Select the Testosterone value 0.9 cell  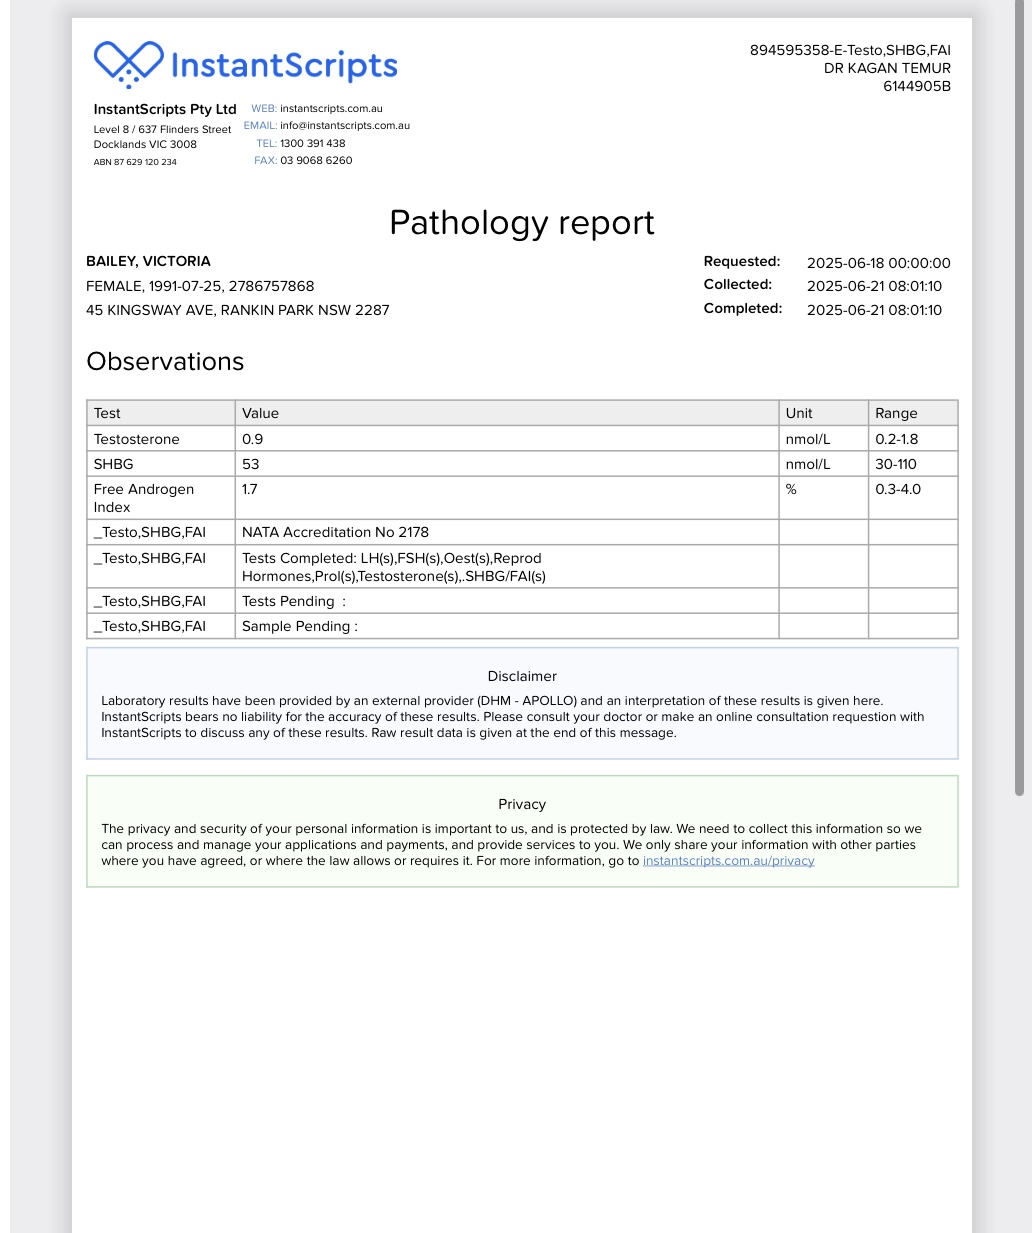(x=253, y=439)
